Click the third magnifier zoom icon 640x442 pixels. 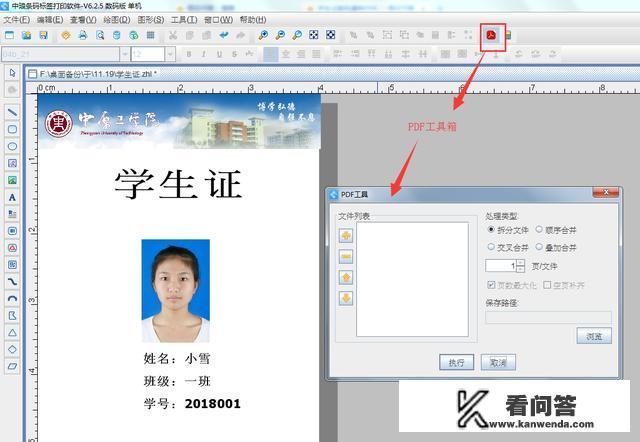[297, 35]
